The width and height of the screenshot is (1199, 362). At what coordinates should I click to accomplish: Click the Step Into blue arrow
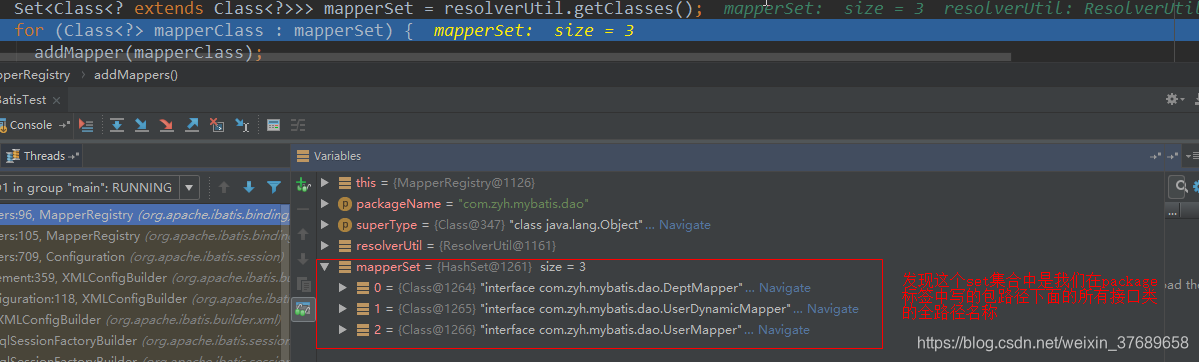click(141, 125)
